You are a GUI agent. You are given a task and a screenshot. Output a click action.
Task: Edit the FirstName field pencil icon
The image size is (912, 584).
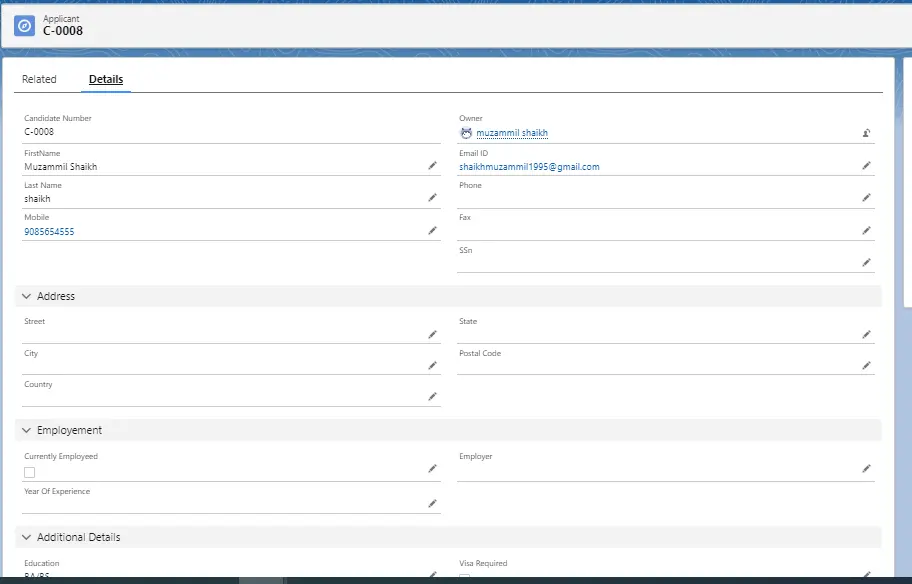[x=433, y=166]
